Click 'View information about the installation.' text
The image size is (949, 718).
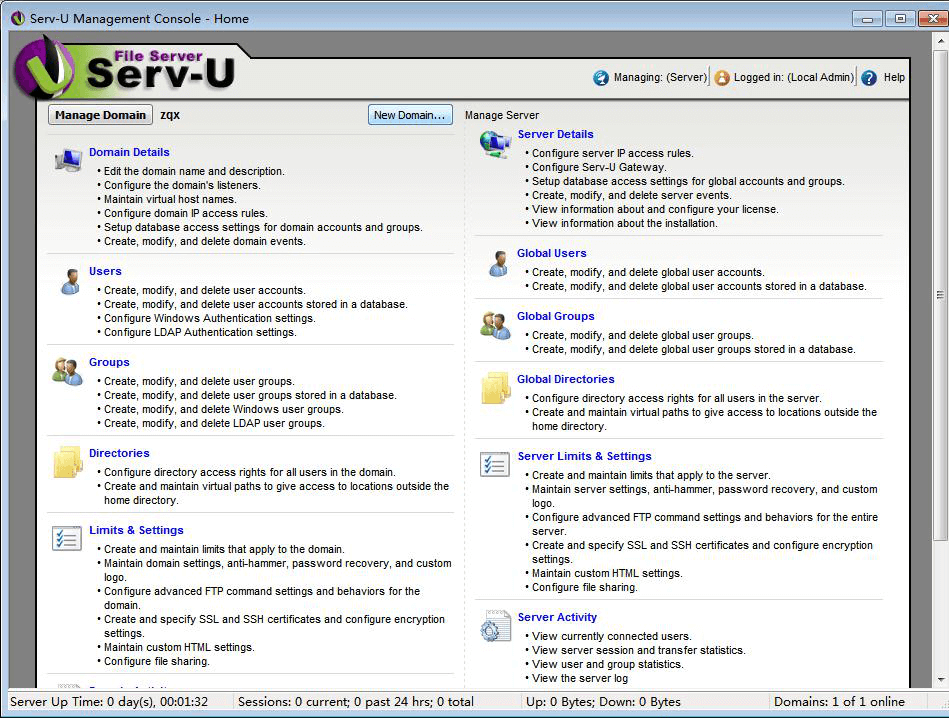(x=625, y=223)
